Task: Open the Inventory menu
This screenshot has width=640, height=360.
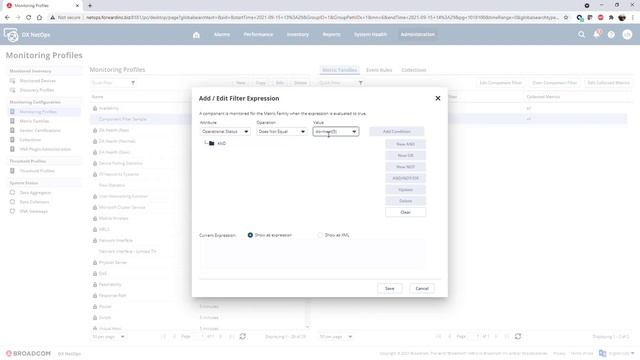Action: click(298, 34)
